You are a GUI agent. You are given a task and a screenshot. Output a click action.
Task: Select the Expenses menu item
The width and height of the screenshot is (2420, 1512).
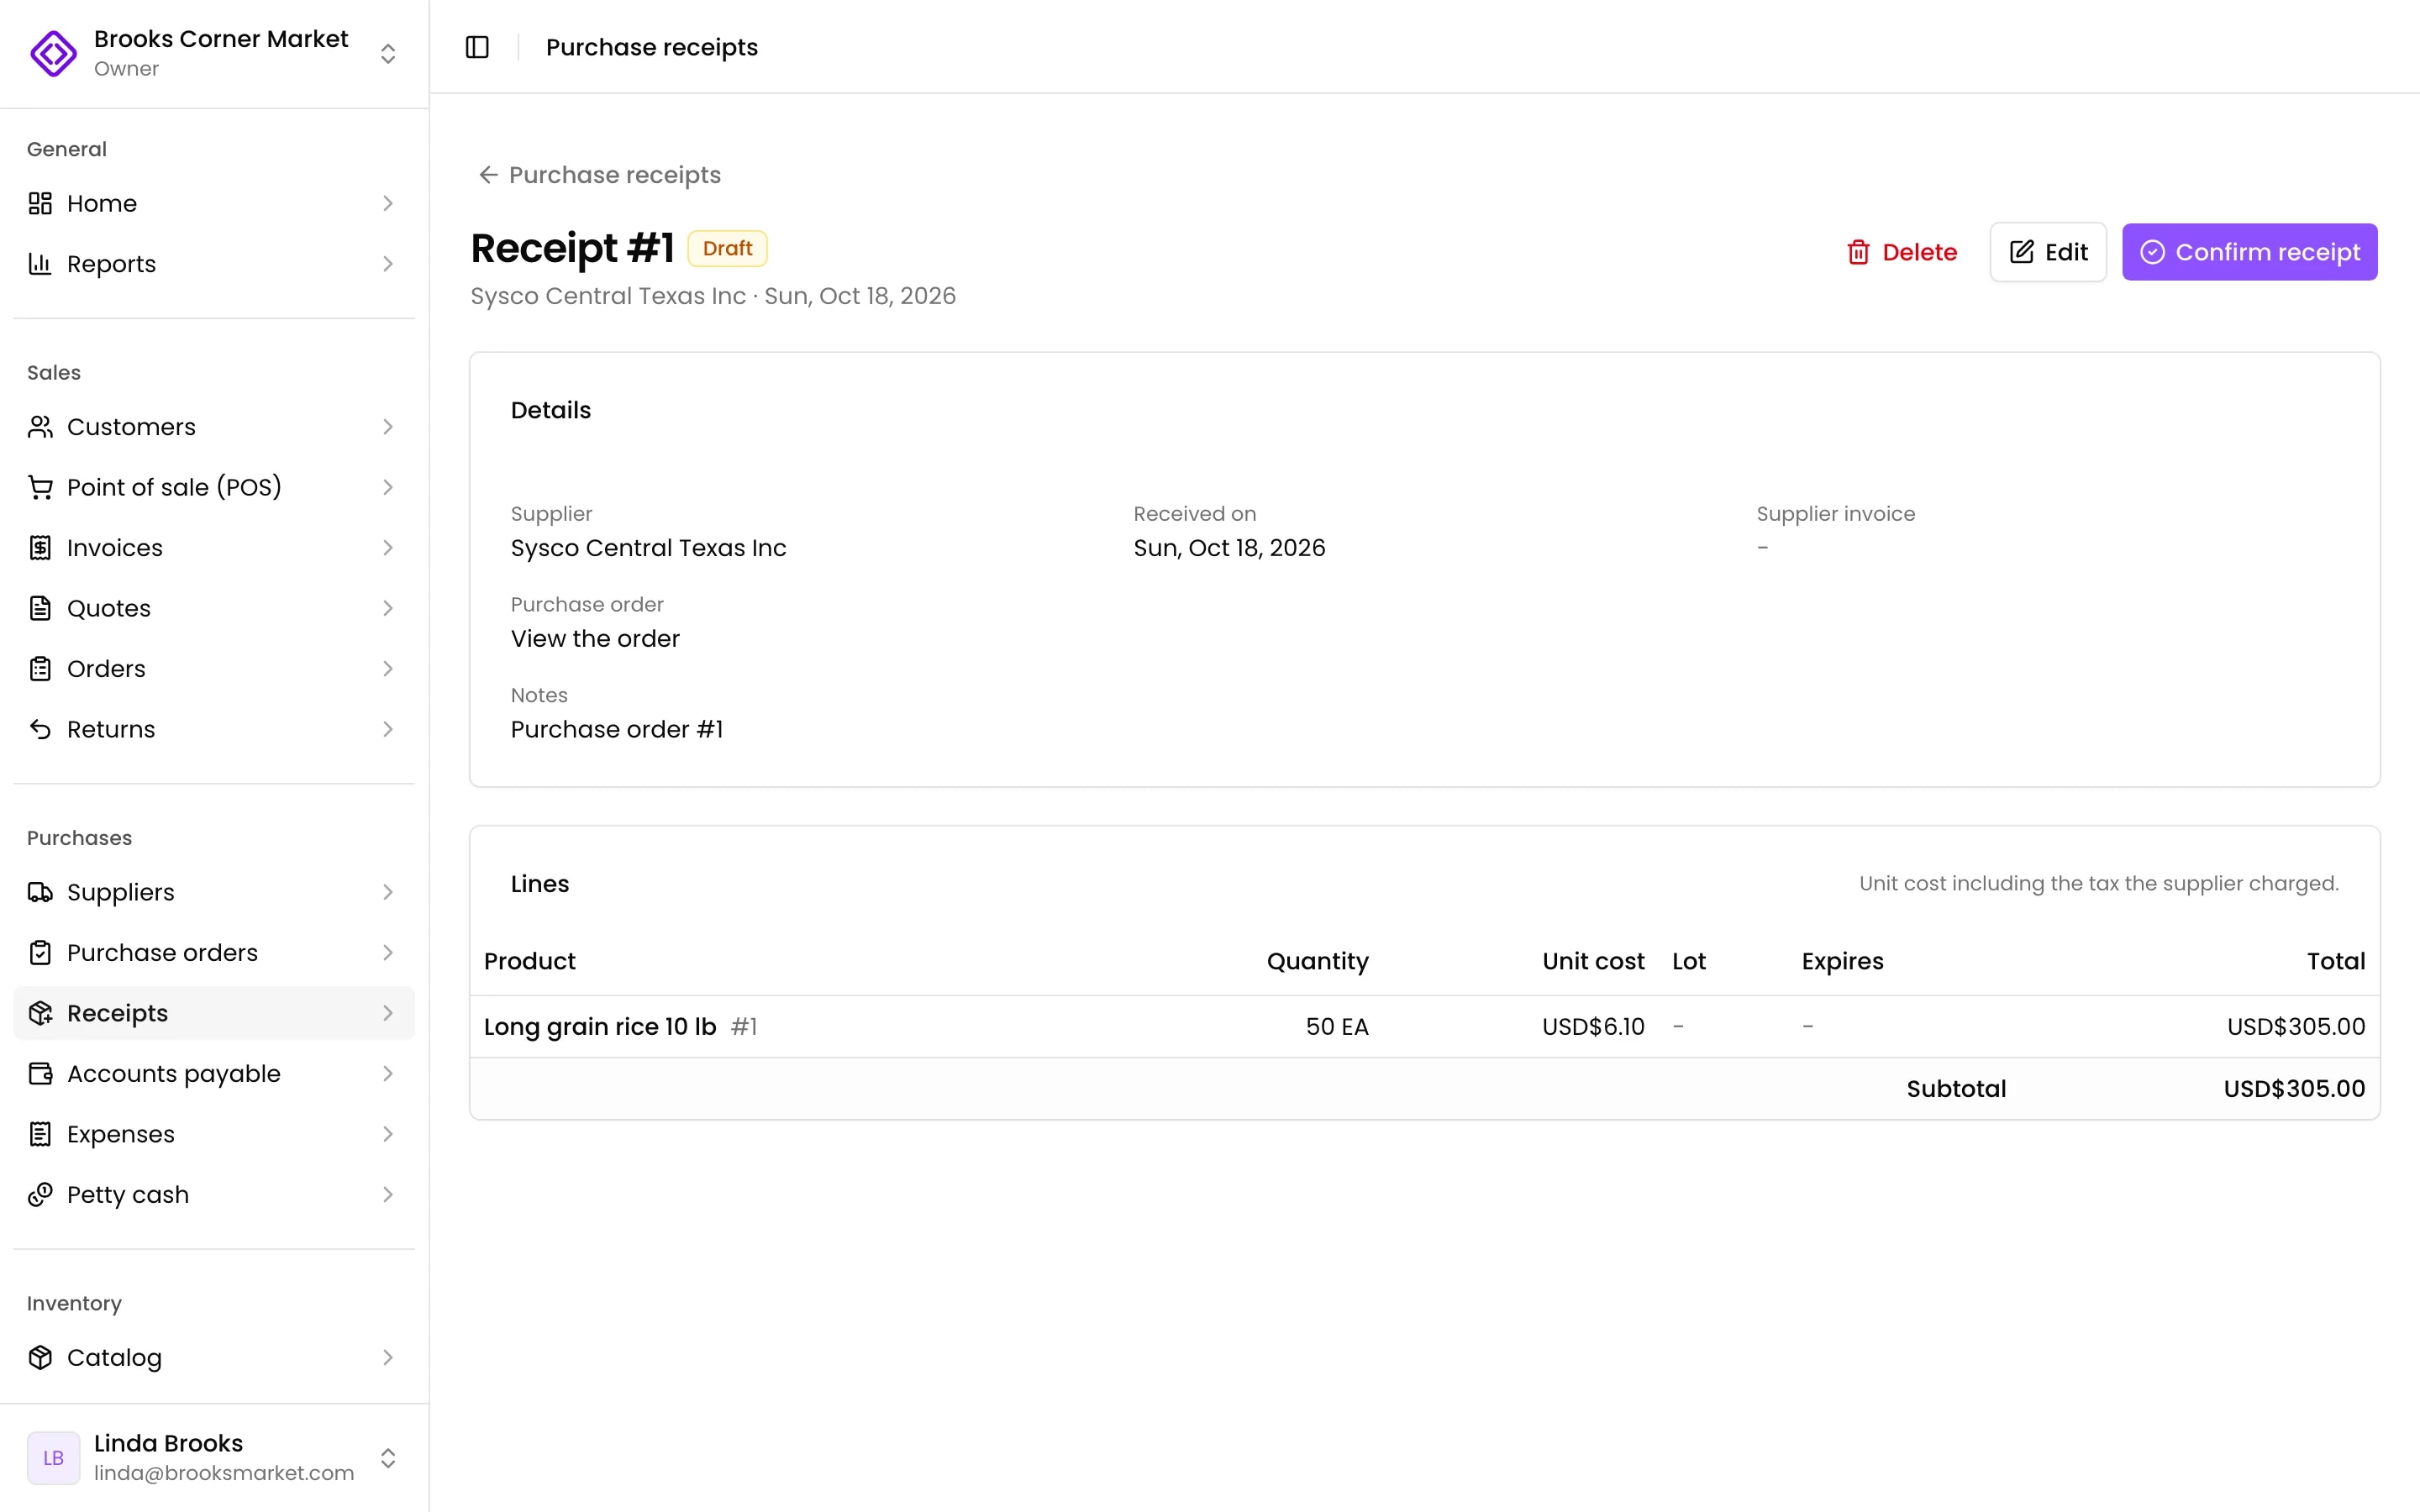(214, 1134)
